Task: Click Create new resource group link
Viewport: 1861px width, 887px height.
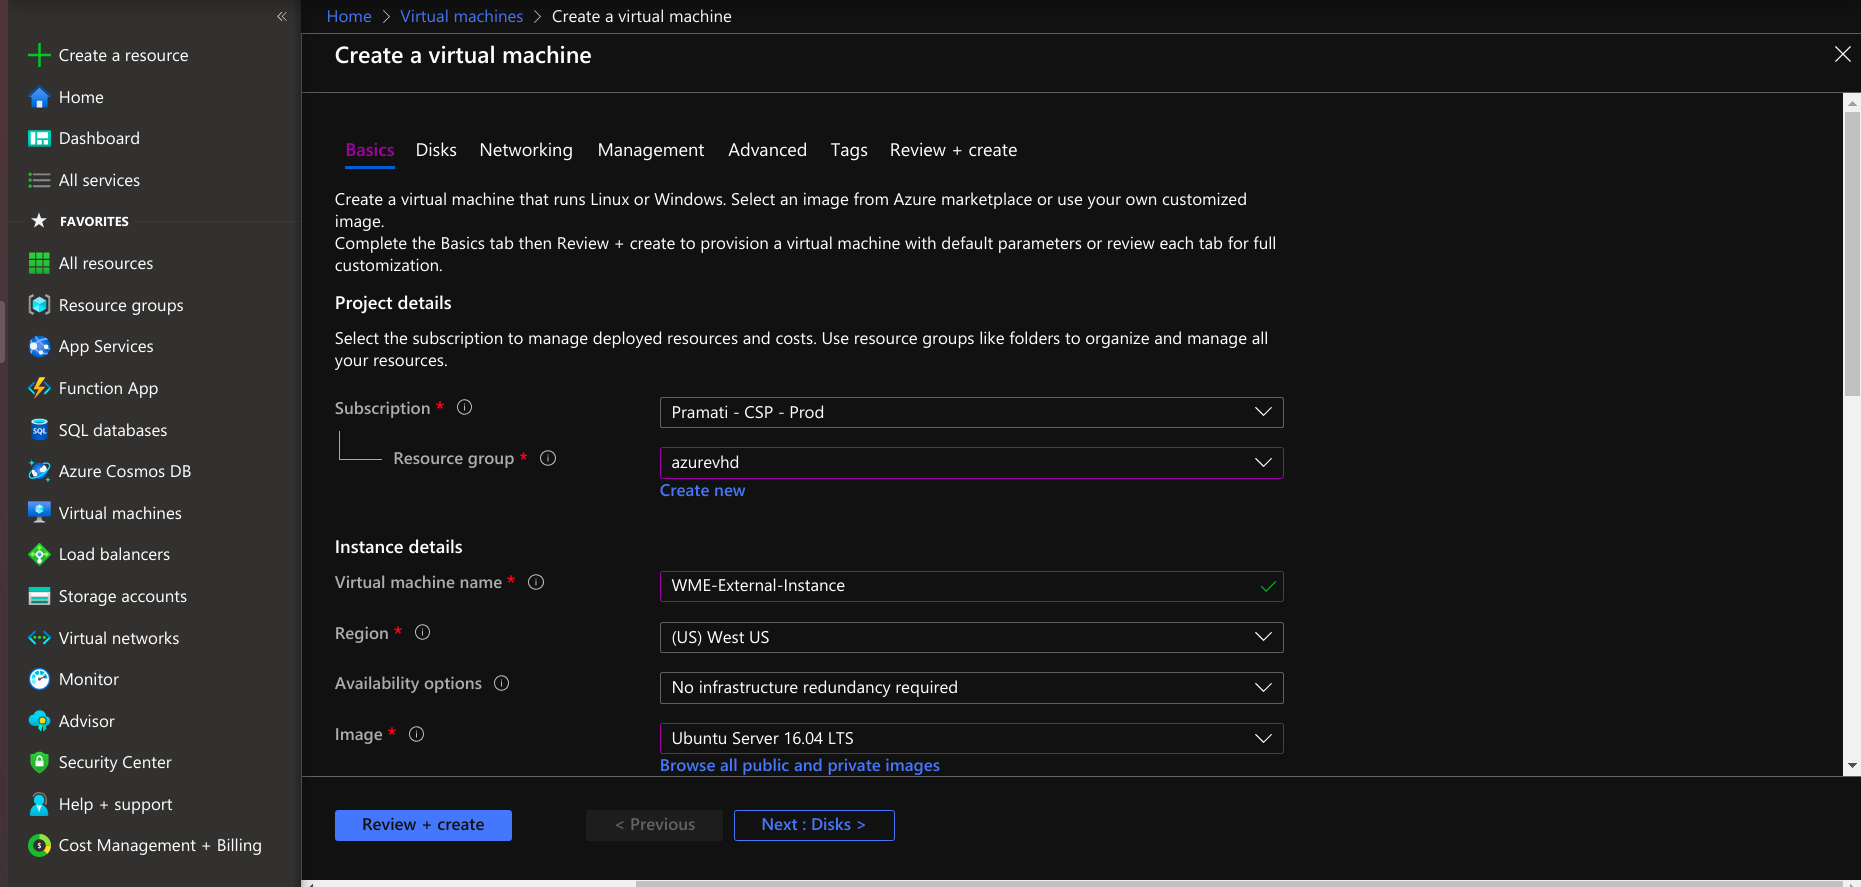Action: [x=702, y=490]
